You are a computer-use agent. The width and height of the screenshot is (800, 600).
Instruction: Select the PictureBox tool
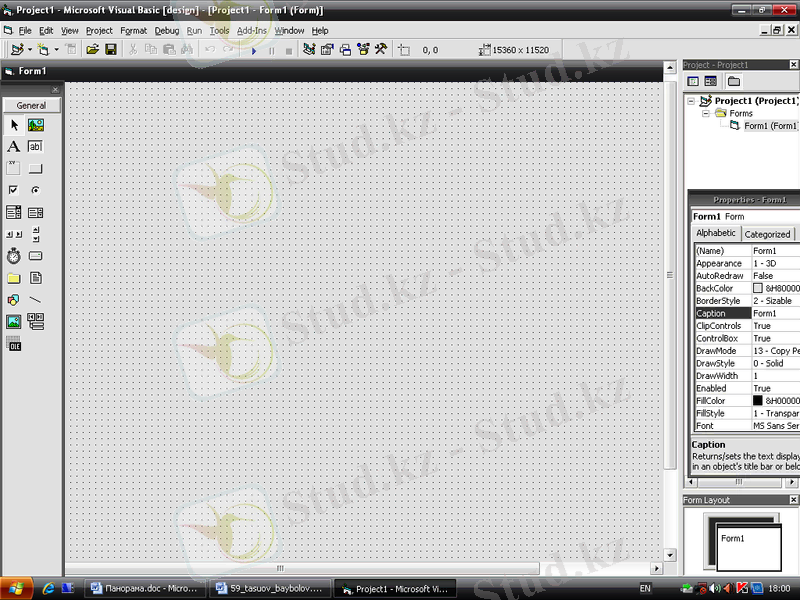pos(36,125)
